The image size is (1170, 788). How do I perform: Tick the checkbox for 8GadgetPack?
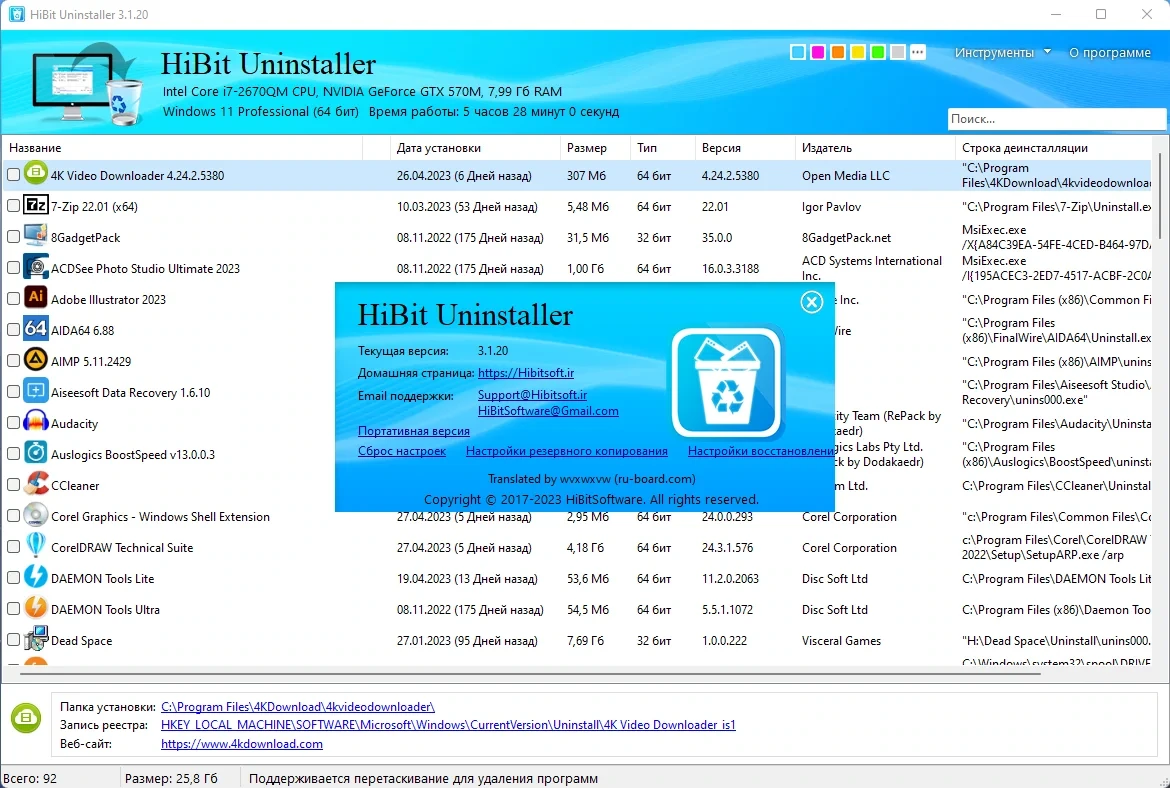(x=13, y=237)
